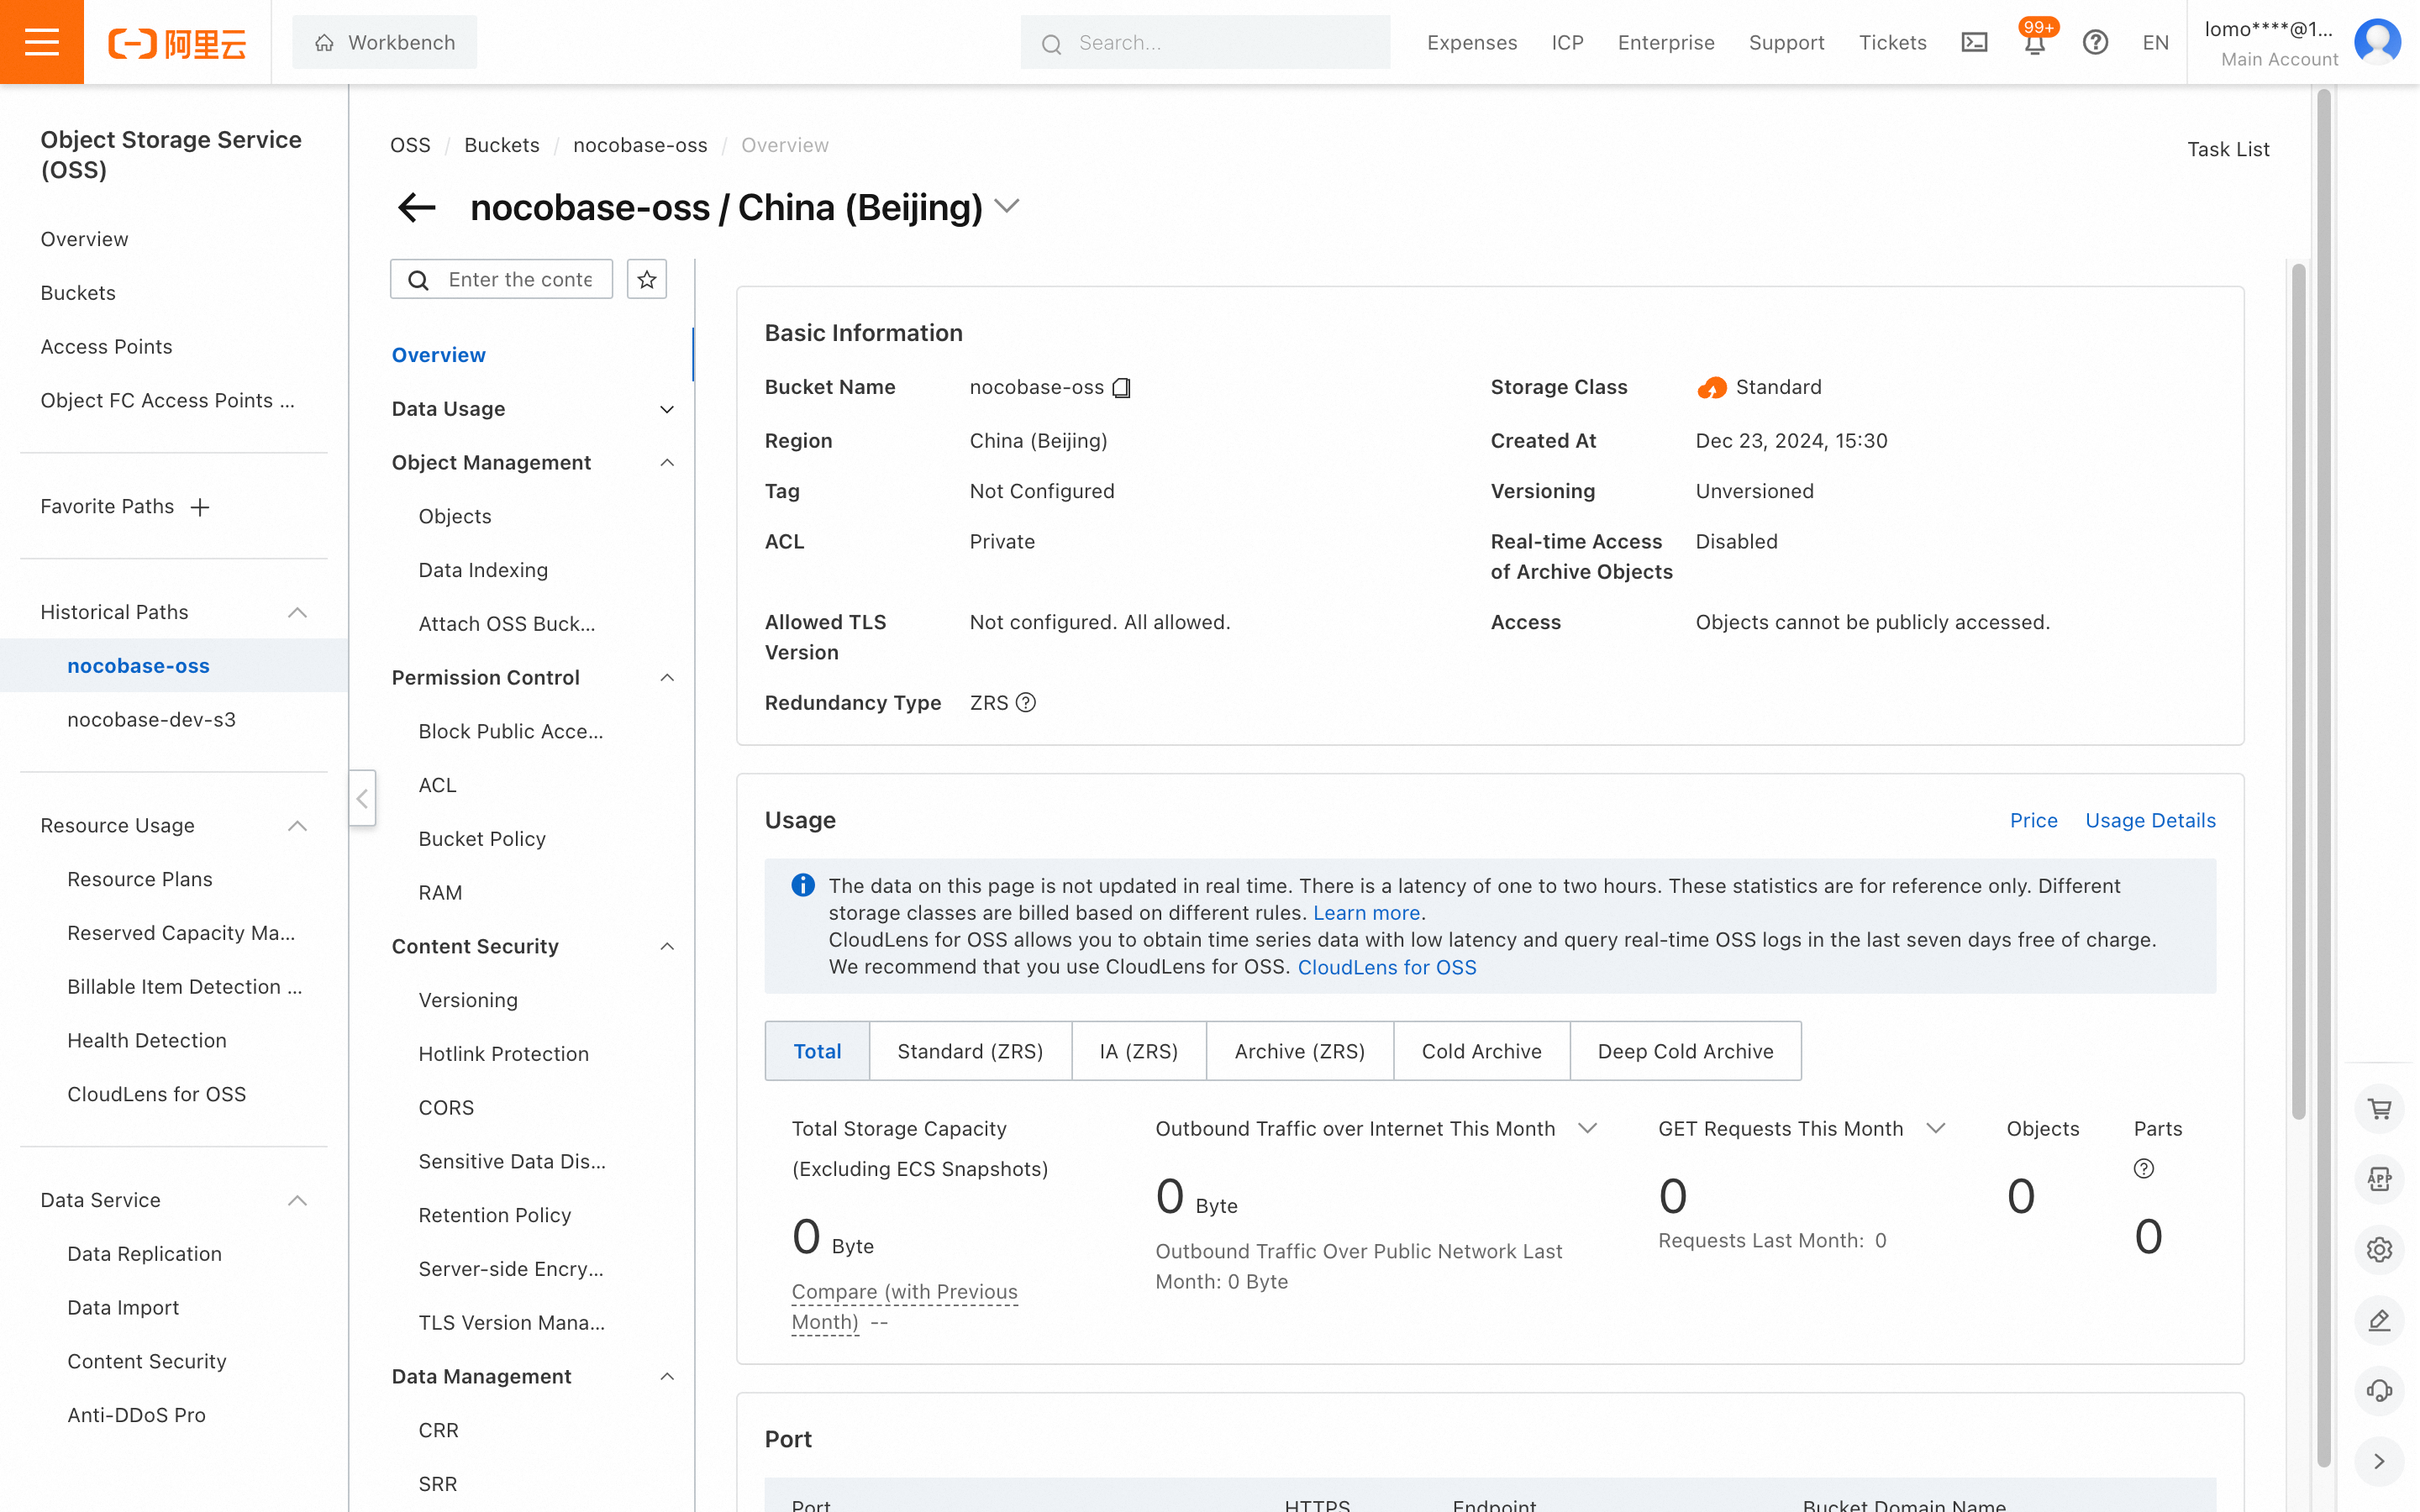Collapse the left sidebar panel handle
Screen dimensions: 2420x1512
point(362,797)
